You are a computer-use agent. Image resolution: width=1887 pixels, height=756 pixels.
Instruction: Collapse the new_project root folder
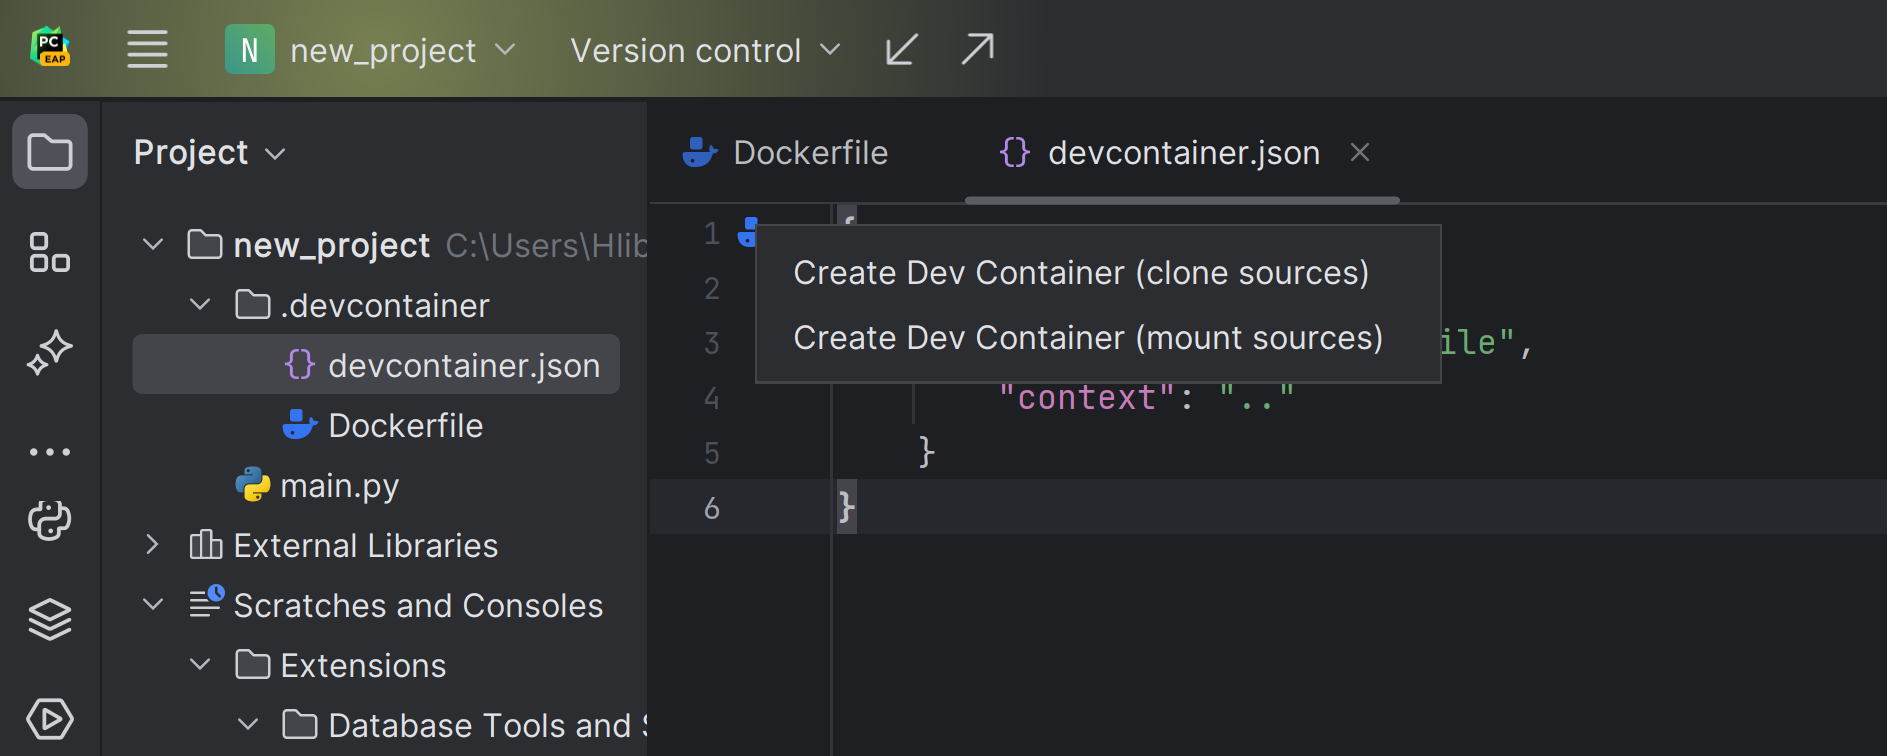click(153, 244)
